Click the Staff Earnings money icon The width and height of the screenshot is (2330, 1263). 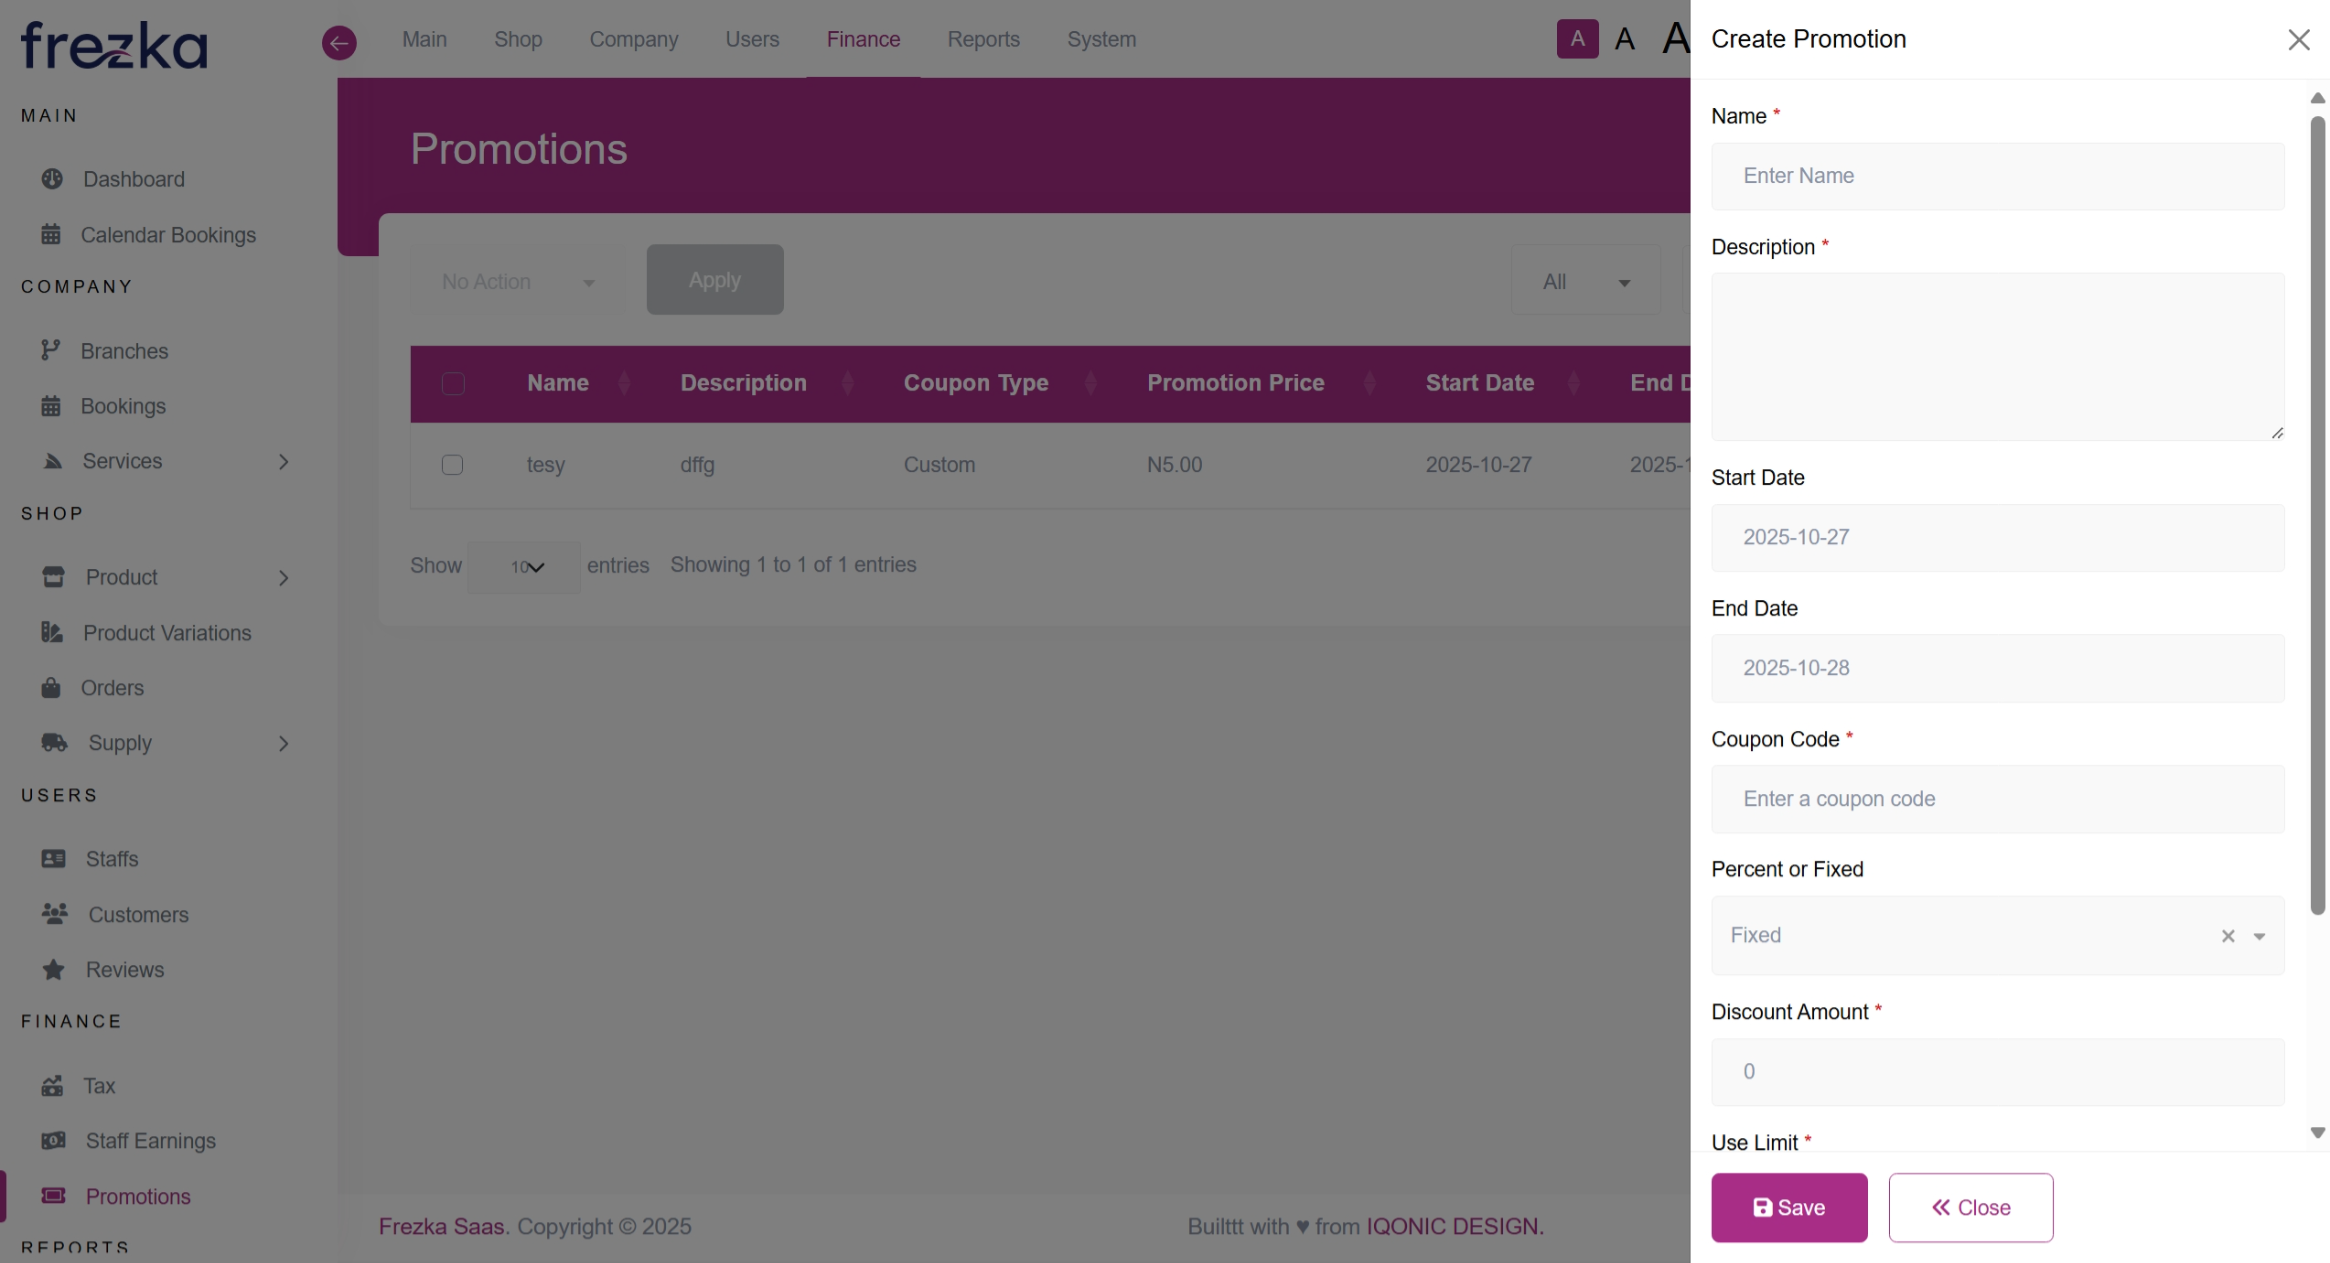click(x=53, y=1141)
